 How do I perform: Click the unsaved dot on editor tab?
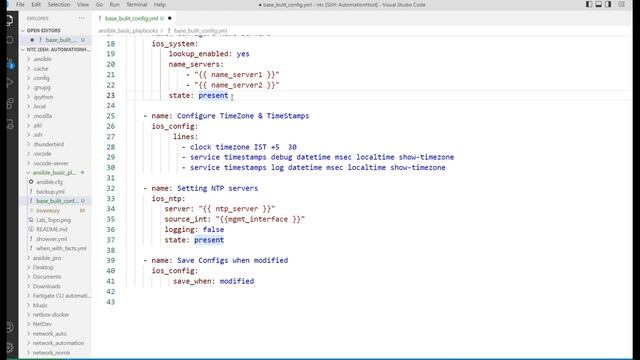click(170, 18)
